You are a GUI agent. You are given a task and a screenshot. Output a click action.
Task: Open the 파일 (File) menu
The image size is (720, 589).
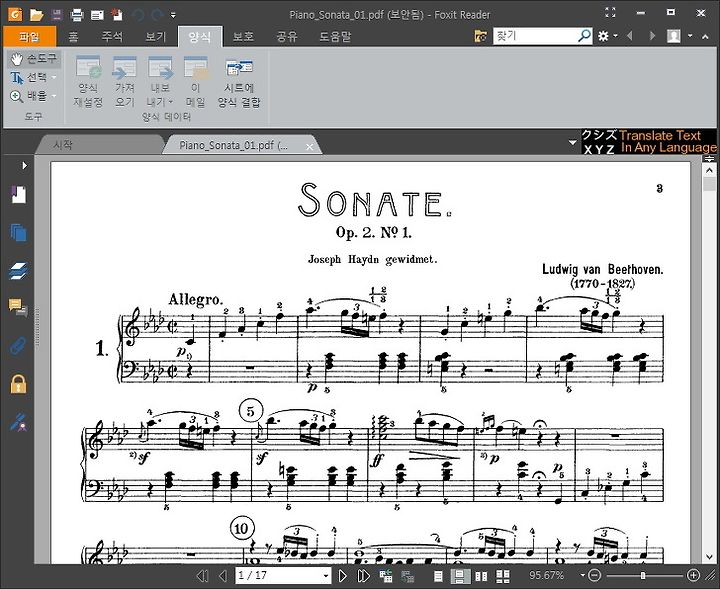point(29,36)
